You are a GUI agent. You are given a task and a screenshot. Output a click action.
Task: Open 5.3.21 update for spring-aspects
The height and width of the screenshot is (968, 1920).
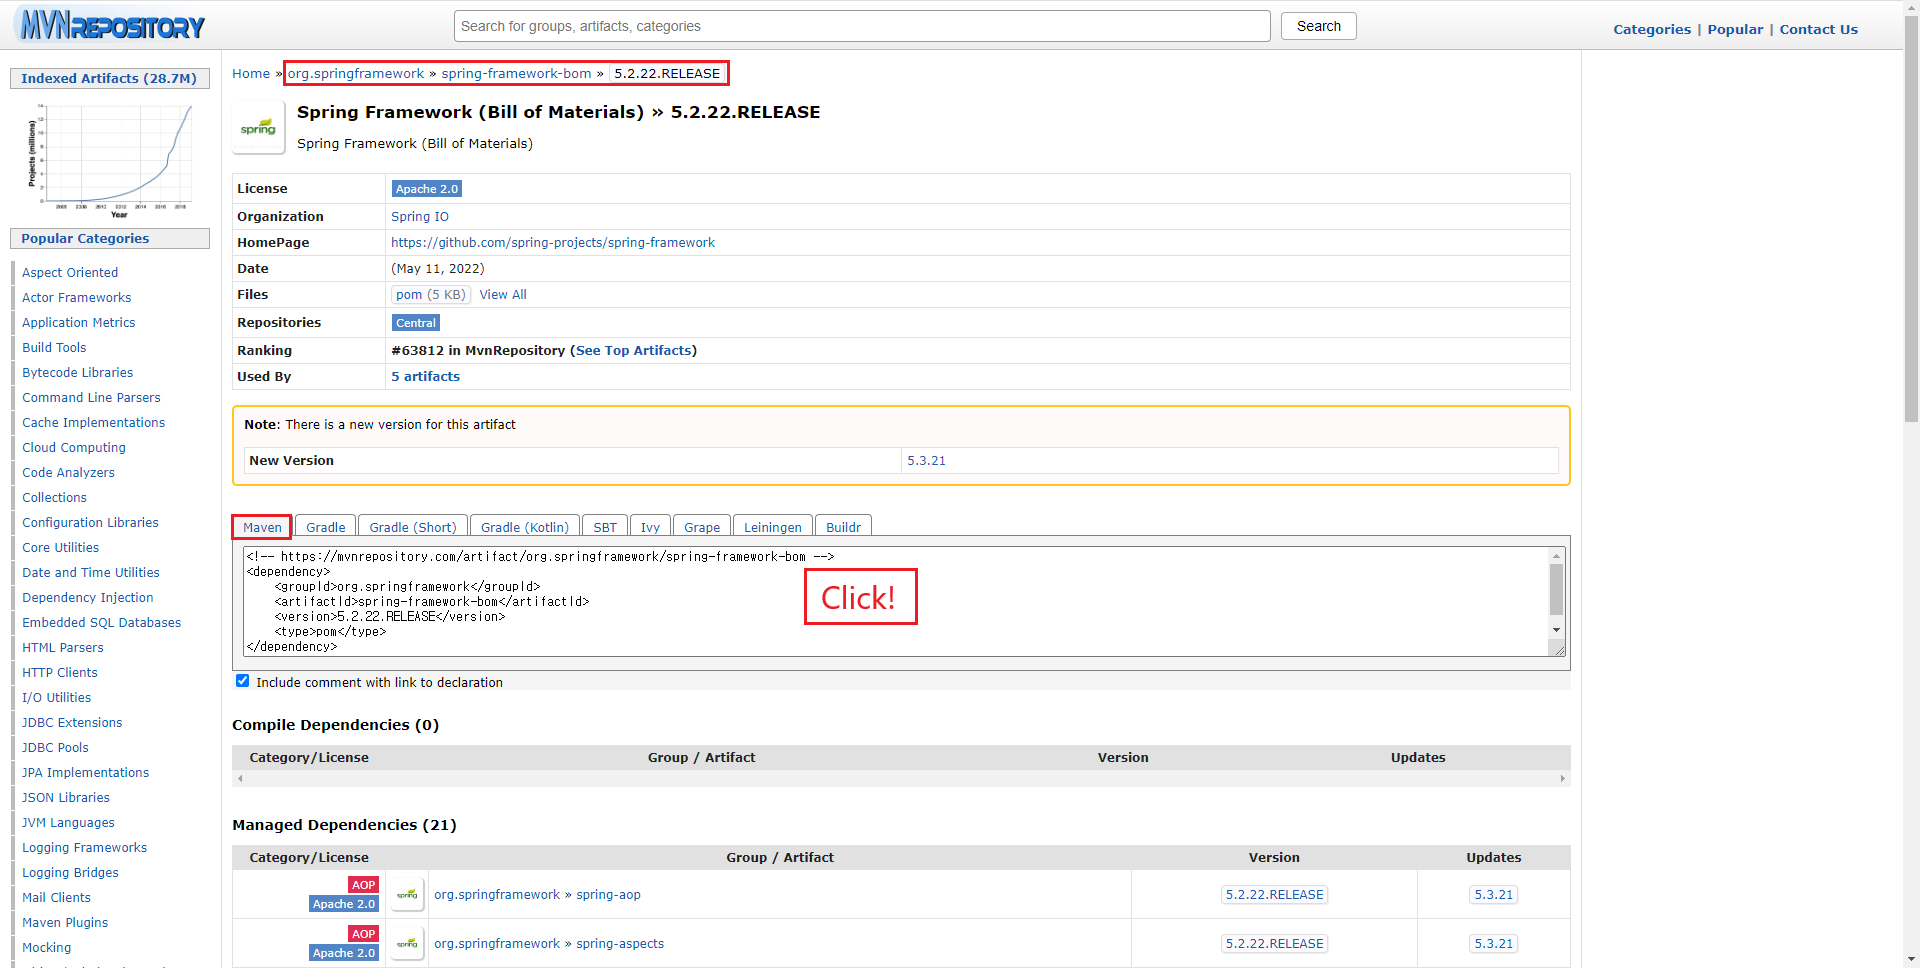1493,943
